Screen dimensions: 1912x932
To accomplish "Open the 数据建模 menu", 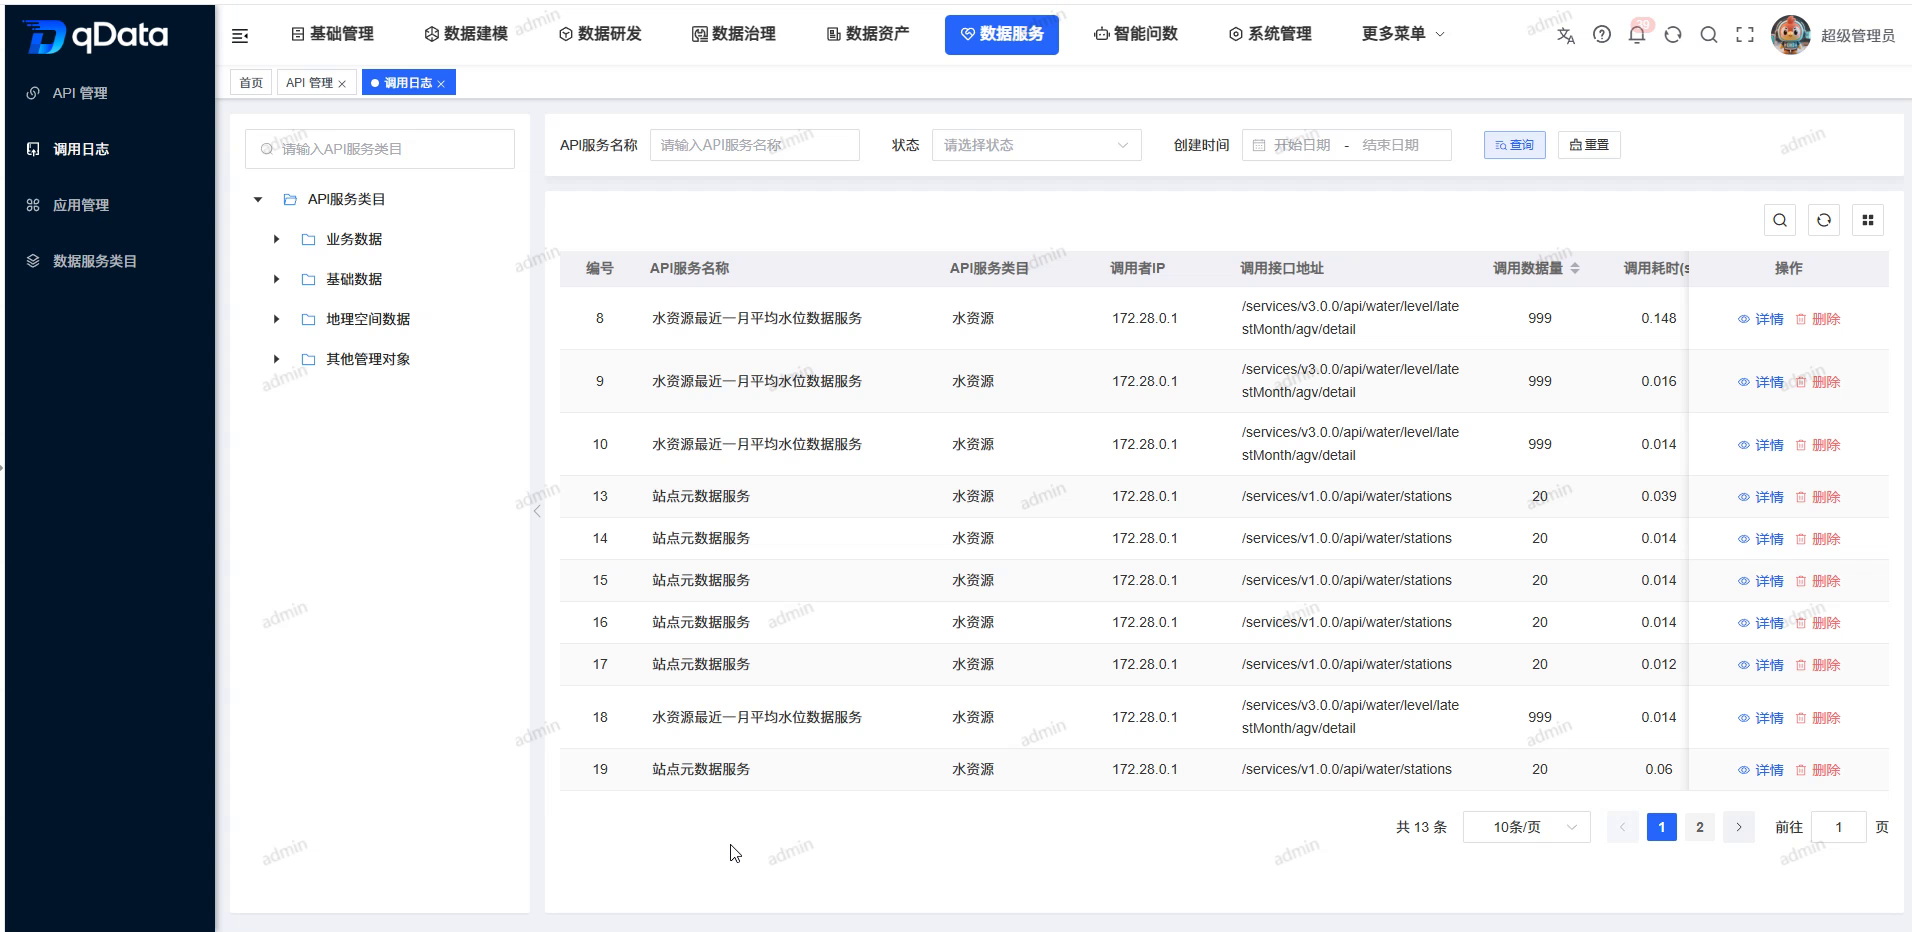I will [x=466, y=34].
